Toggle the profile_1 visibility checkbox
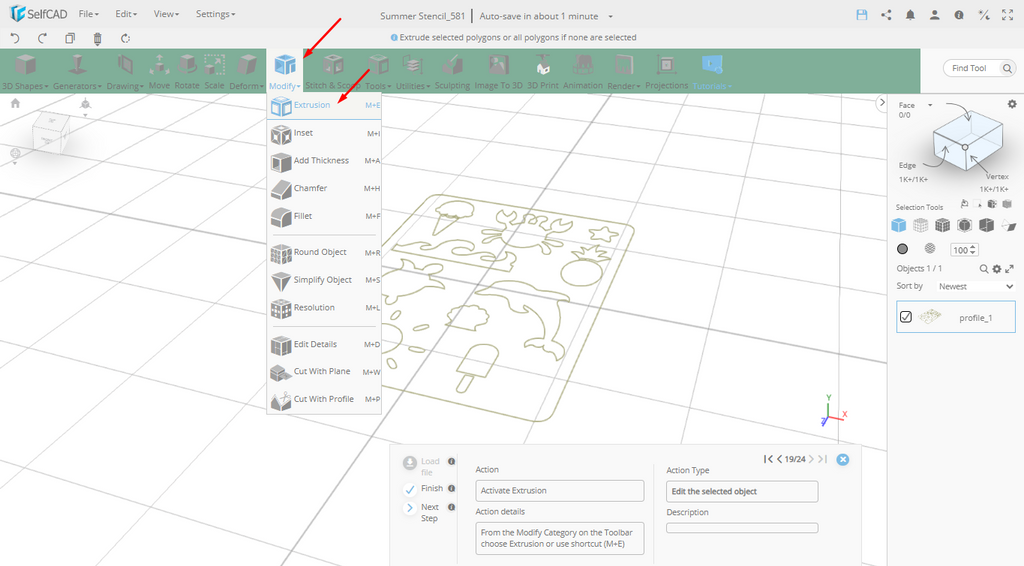This screenshot has height=566, width=1024. point(906,317)
